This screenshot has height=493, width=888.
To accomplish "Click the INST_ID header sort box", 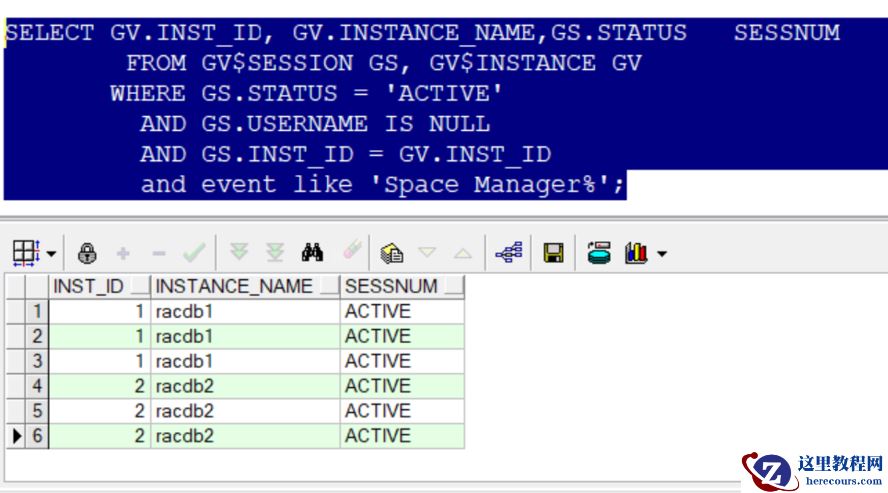I will (140, 286).
